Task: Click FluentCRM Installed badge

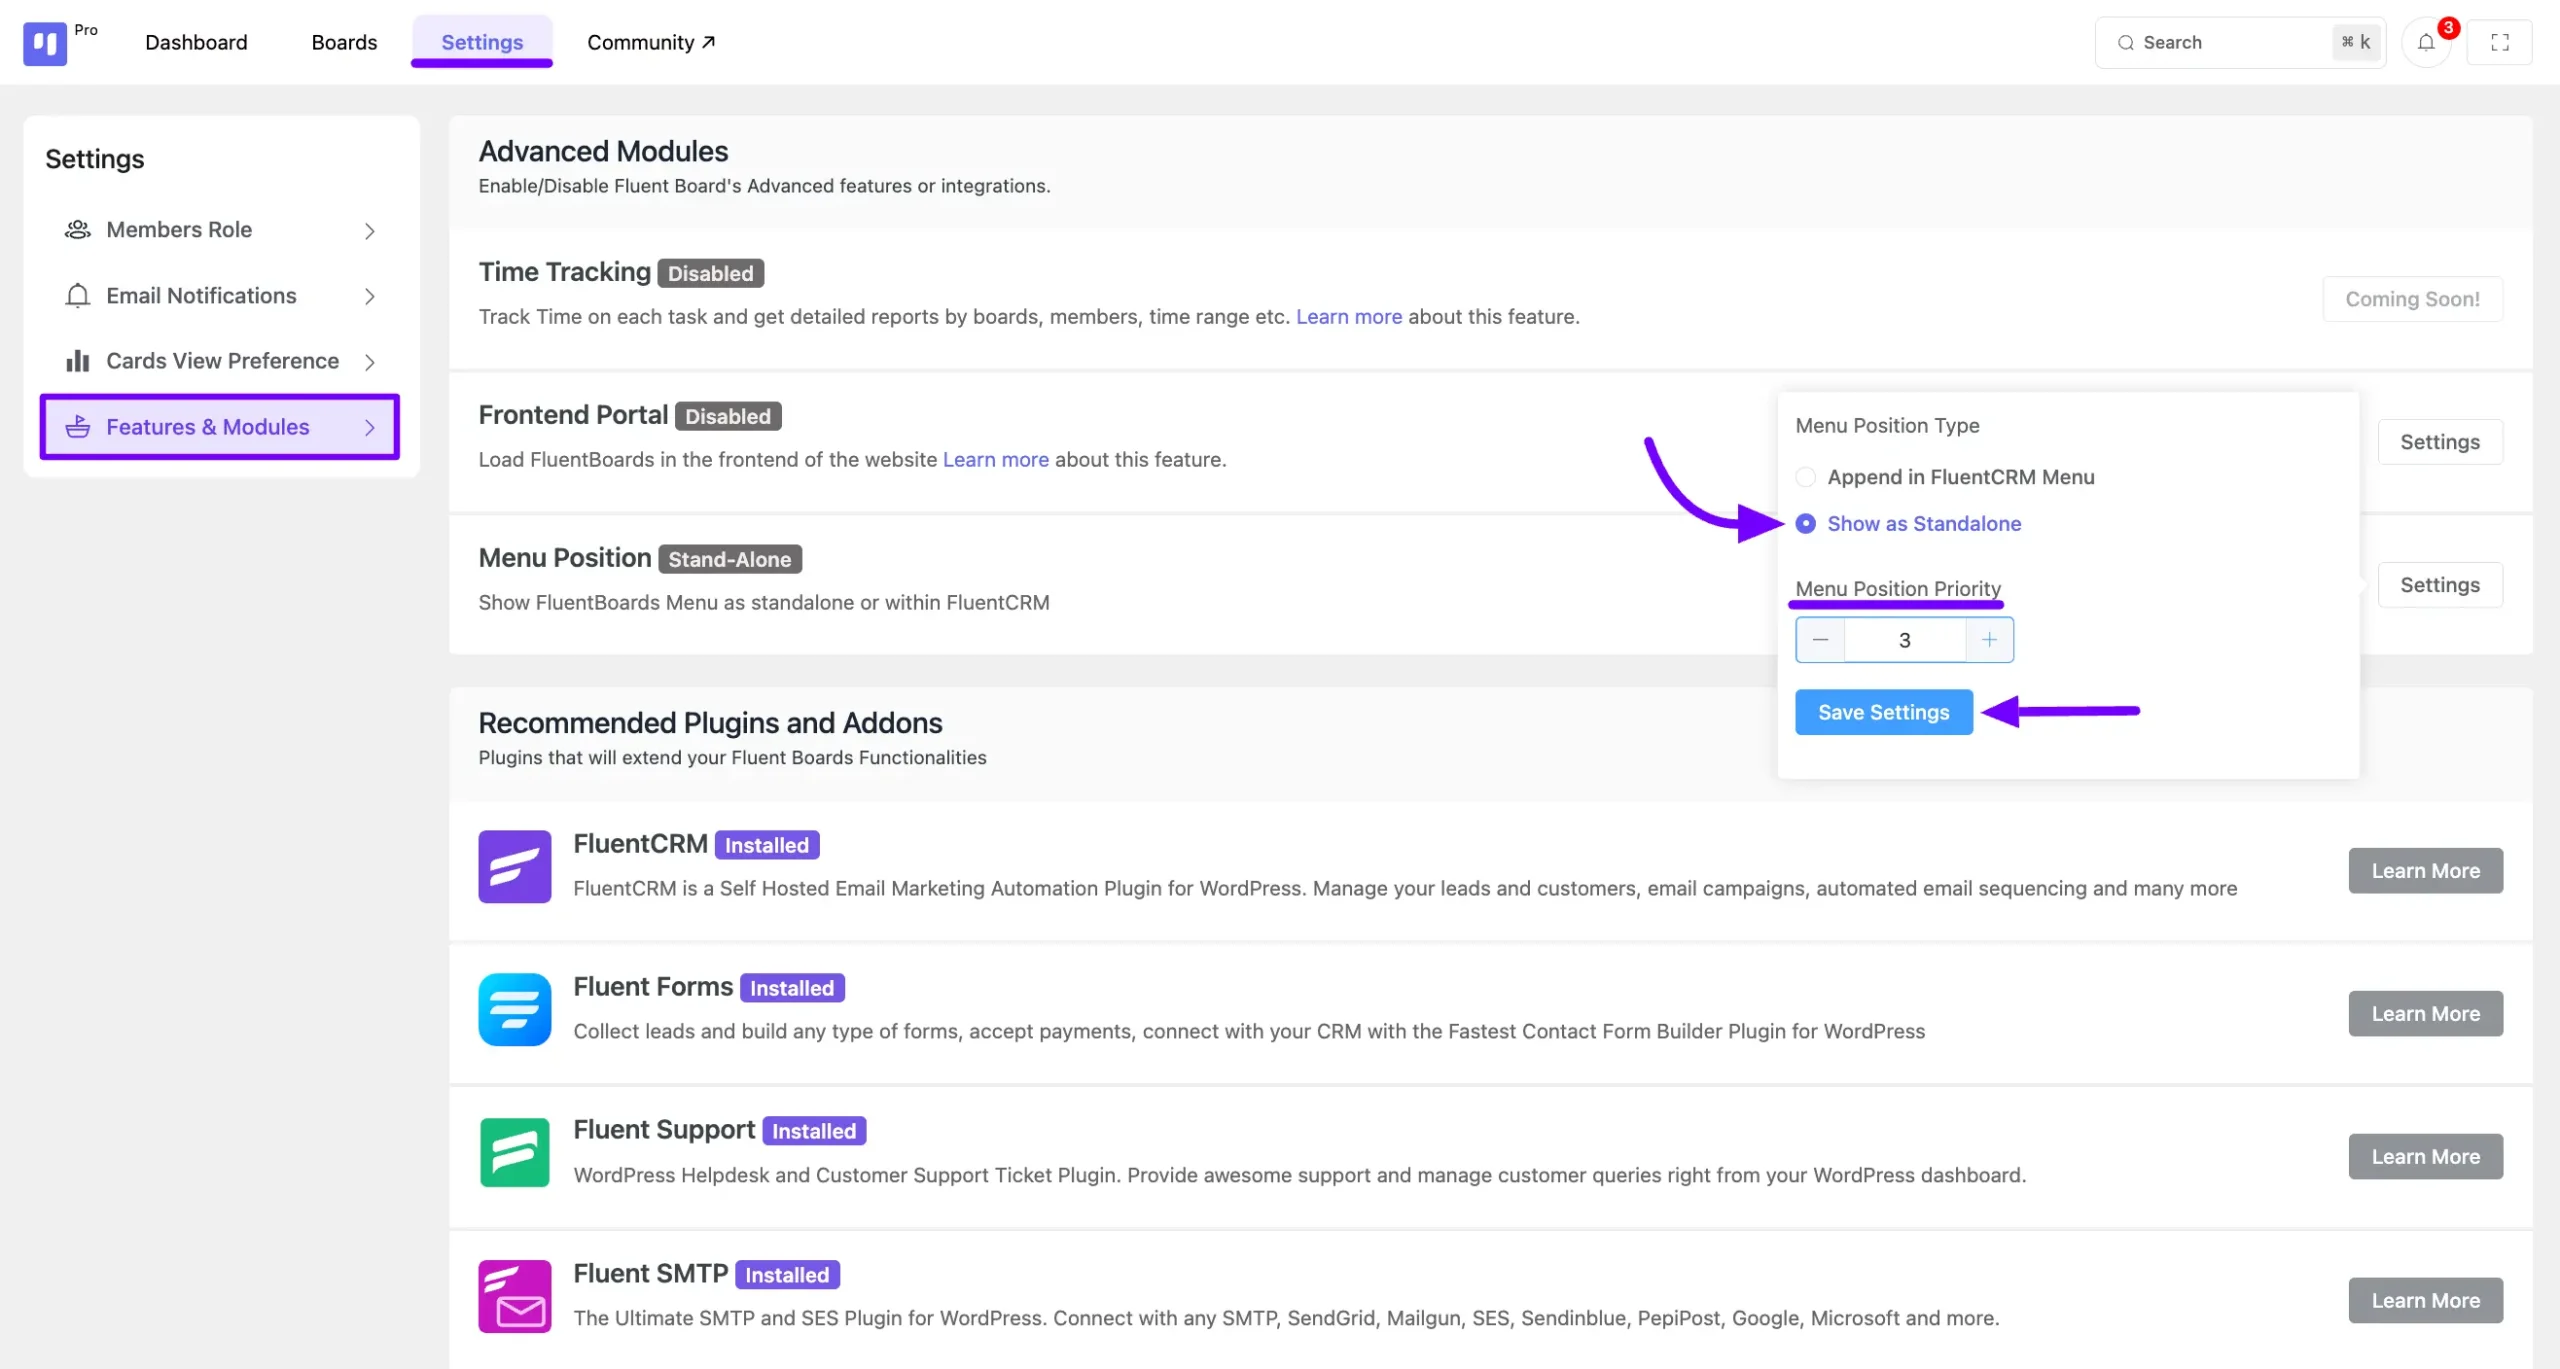Action: click(x=767, y=845)
